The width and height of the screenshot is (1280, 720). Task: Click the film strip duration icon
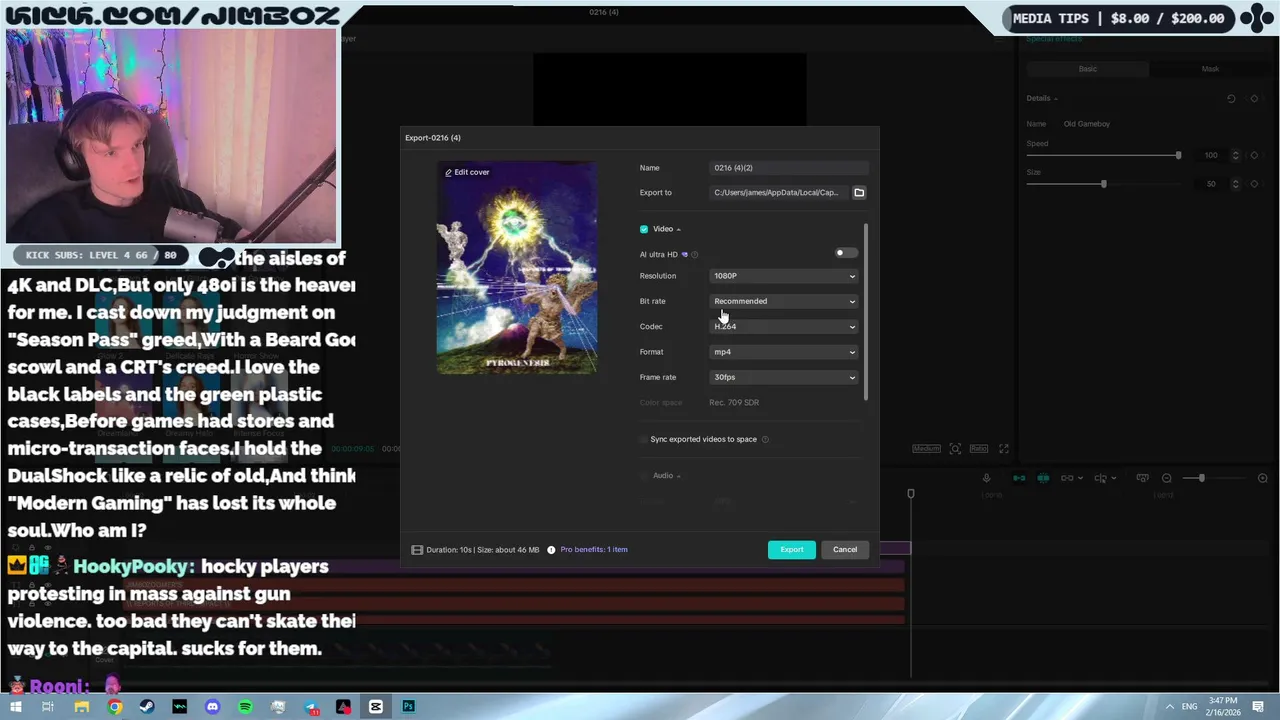(x=417, y=549)
